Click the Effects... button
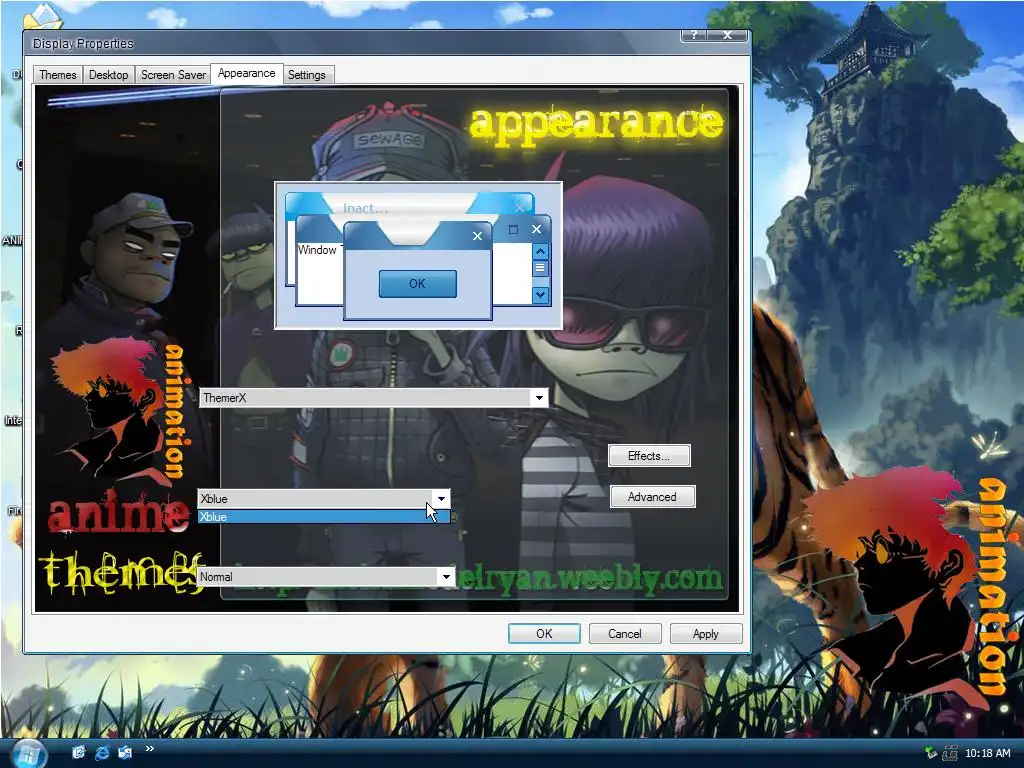 pyautogui.click(x=648, y=456)
